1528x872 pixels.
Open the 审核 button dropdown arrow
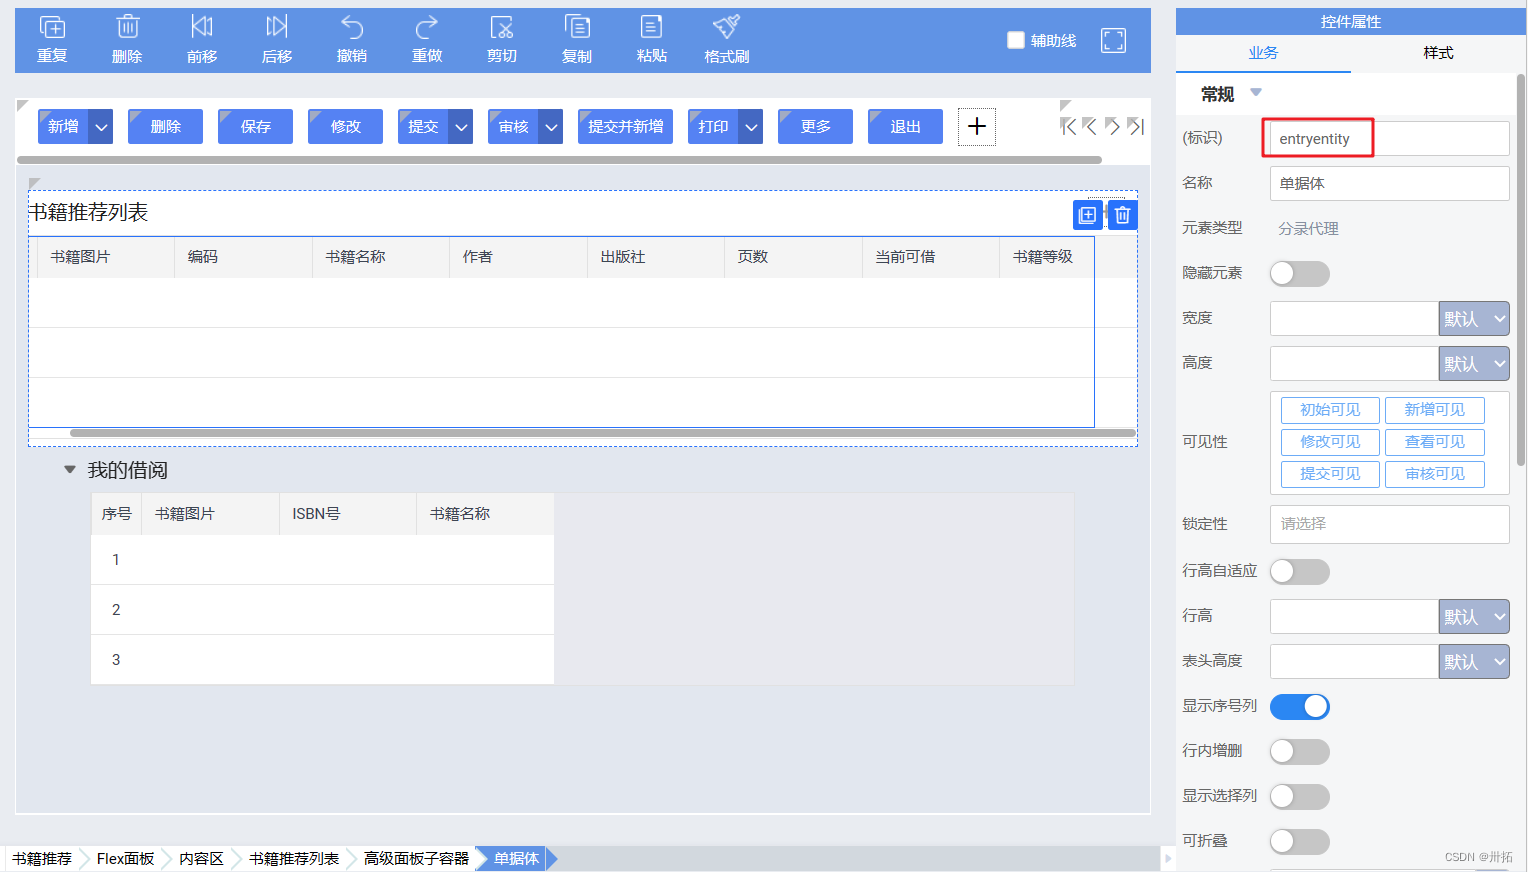pyautogui.click(x=551, y=127)
